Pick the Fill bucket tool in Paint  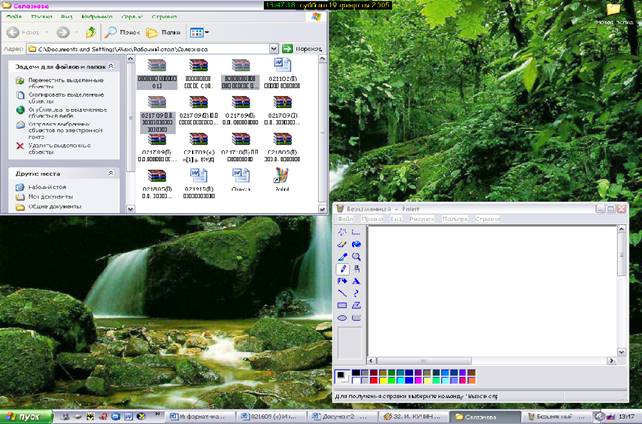357,244
